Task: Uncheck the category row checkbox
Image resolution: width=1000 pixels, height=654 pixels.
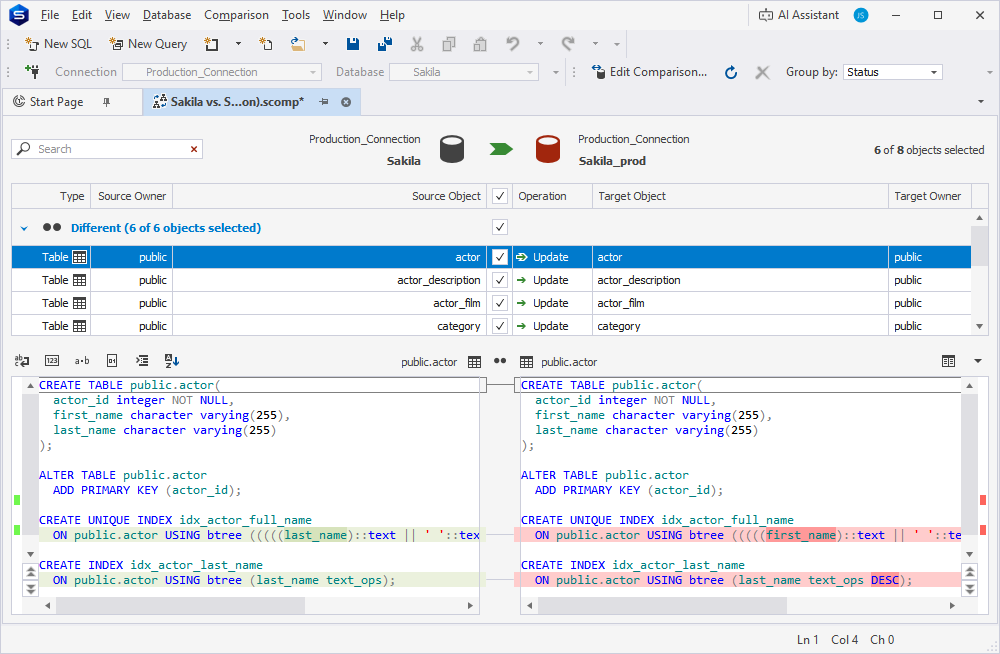Action: [x=500, y=326]
